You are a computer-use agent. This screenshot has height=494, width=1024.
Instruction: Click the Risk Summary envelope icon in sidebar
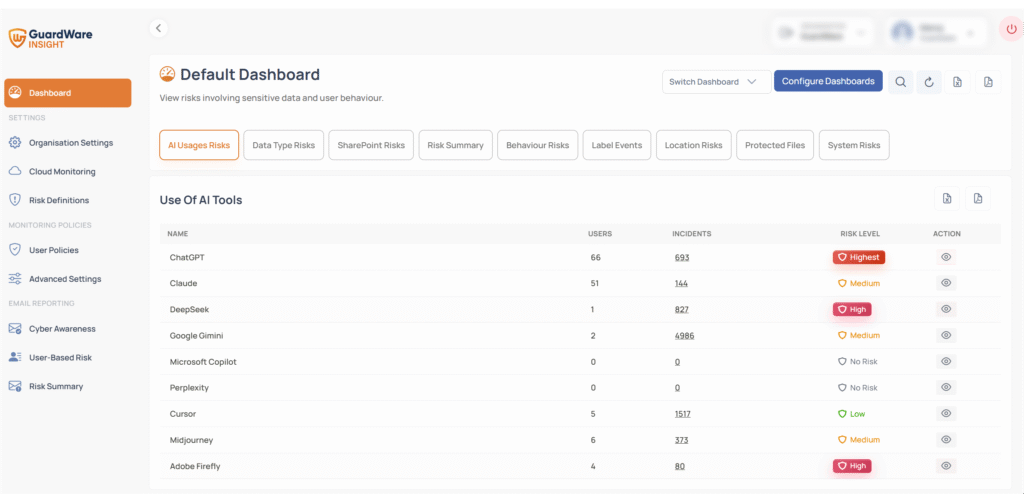coord(15,386)
